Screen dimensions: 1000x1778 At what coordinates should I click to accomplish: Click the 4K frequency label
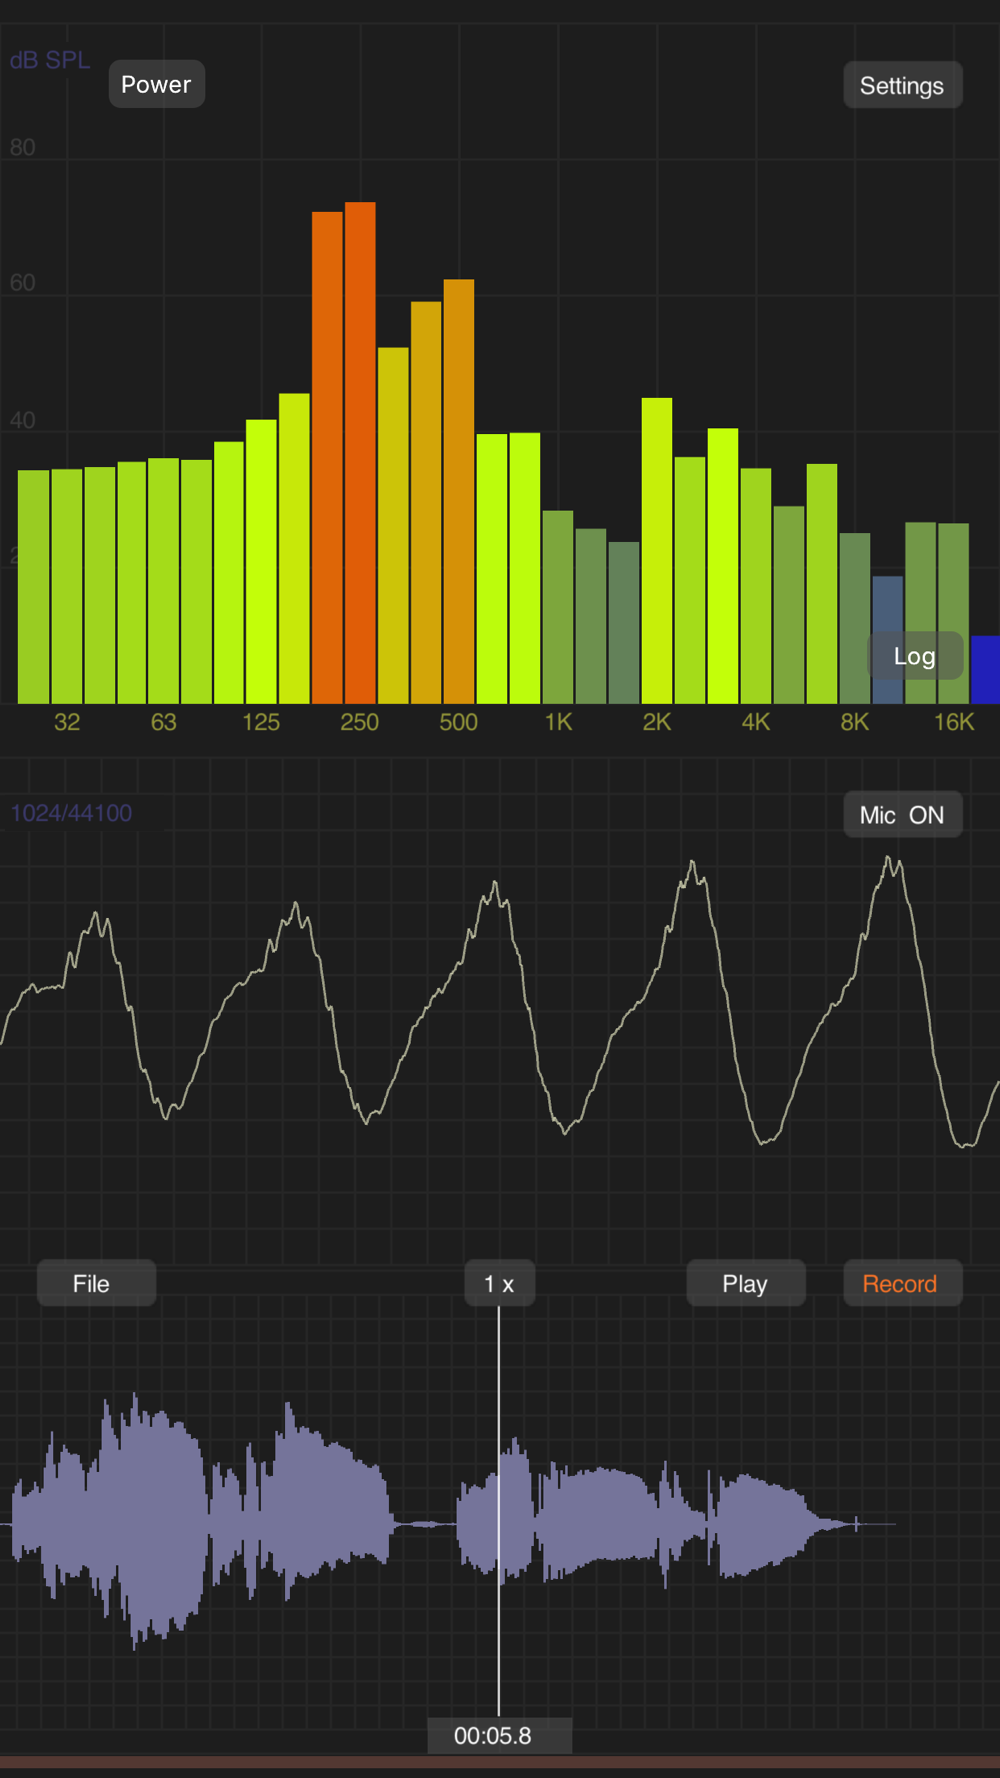pos(756,722)
